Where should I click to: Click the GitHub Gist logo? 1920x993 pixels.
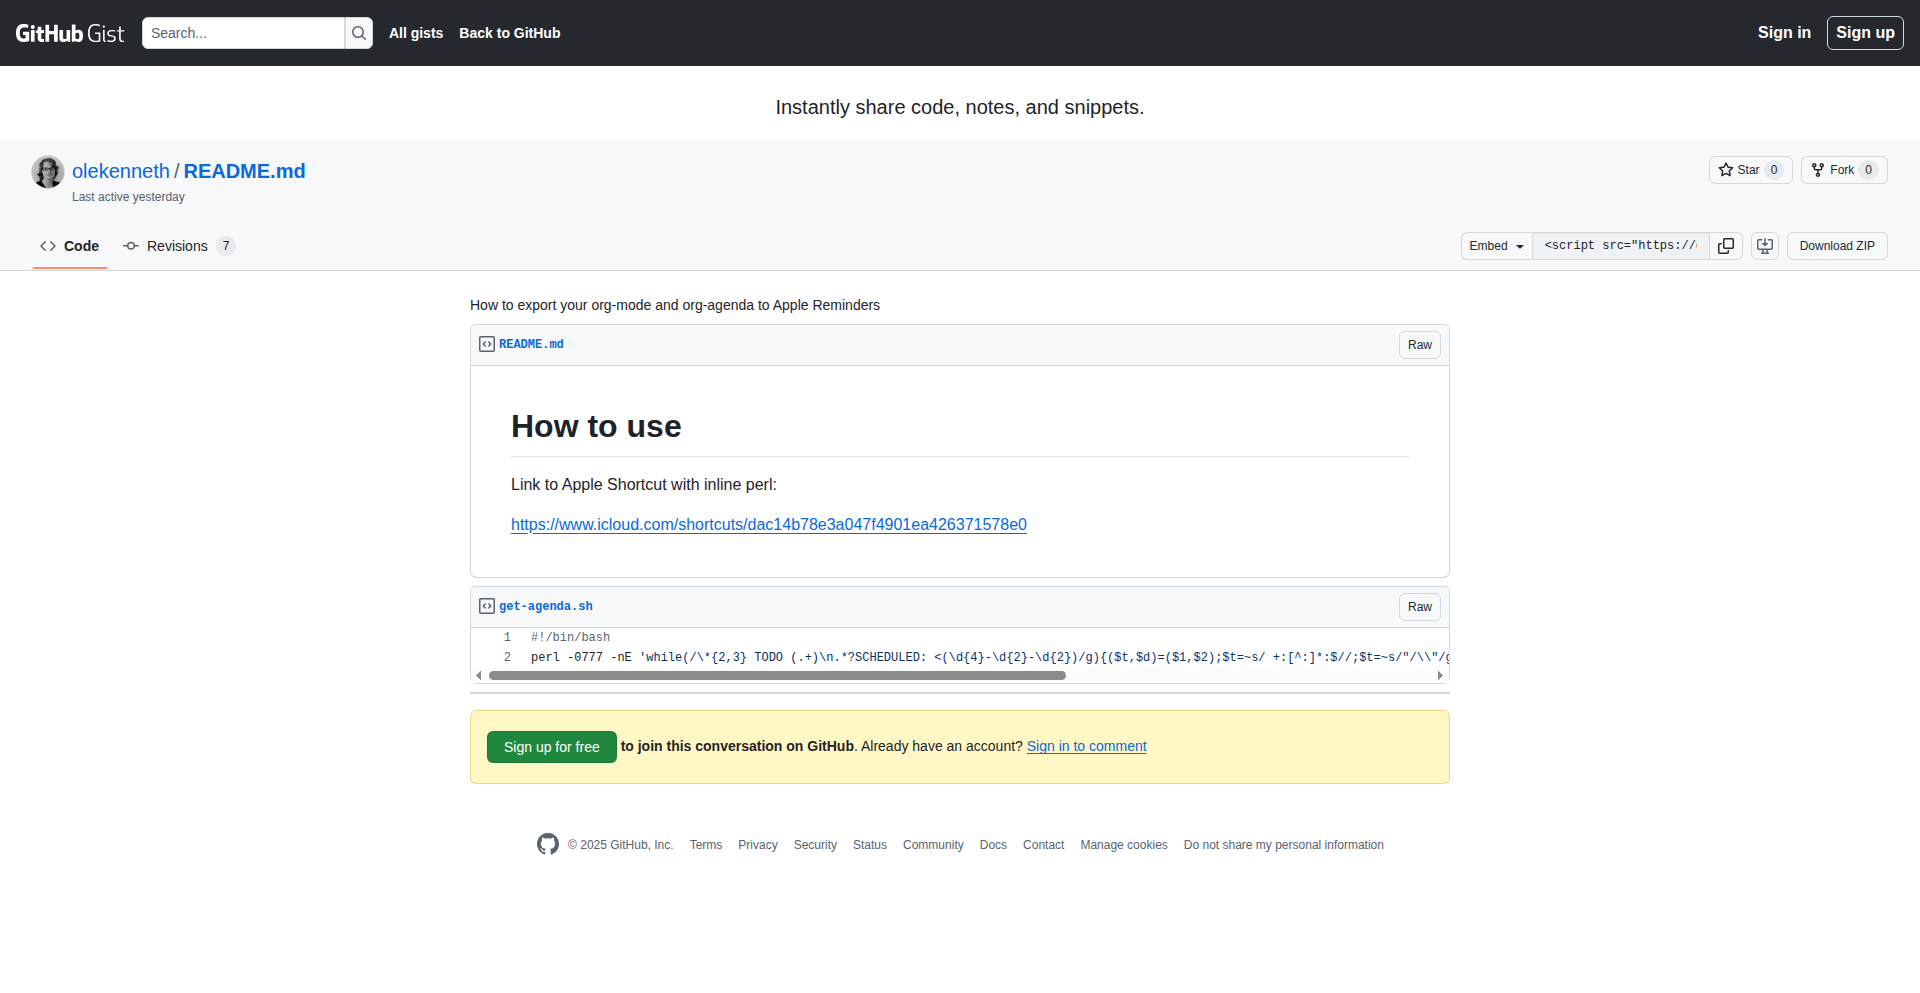tap(70, 33)
